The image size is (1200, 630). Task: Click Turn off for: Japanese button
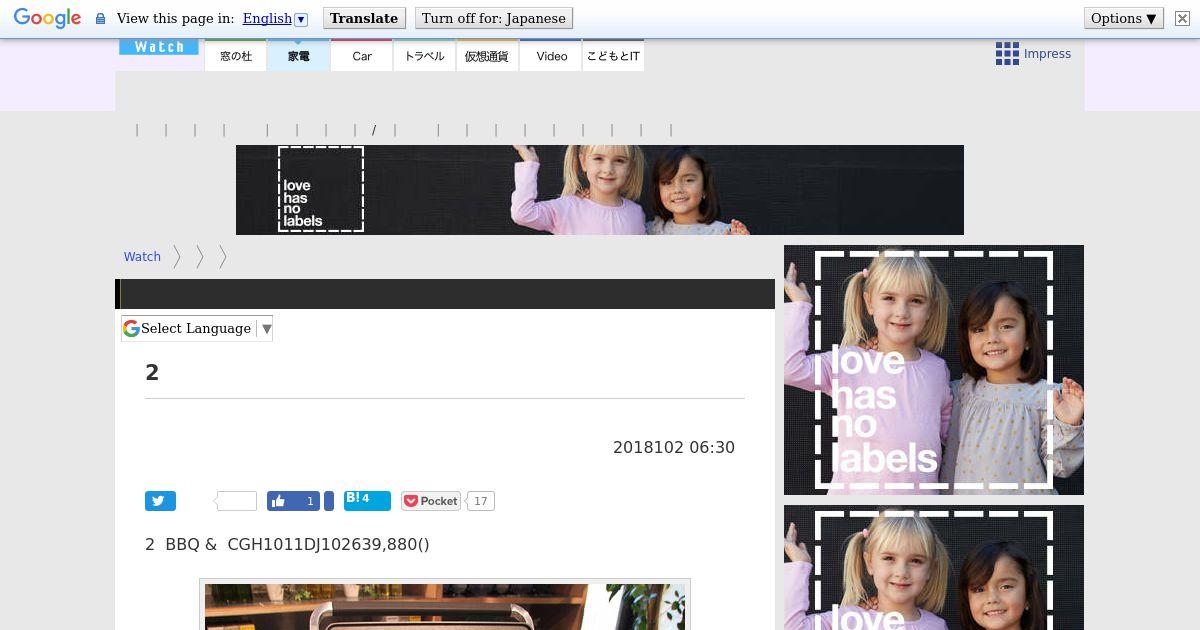[493, 18]
